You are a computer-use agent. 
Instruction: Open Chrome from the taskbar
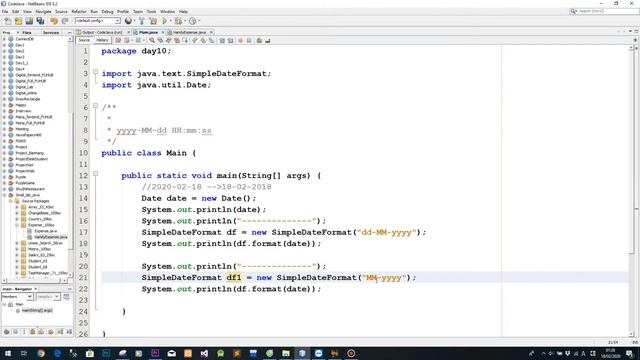click(41, 353)
